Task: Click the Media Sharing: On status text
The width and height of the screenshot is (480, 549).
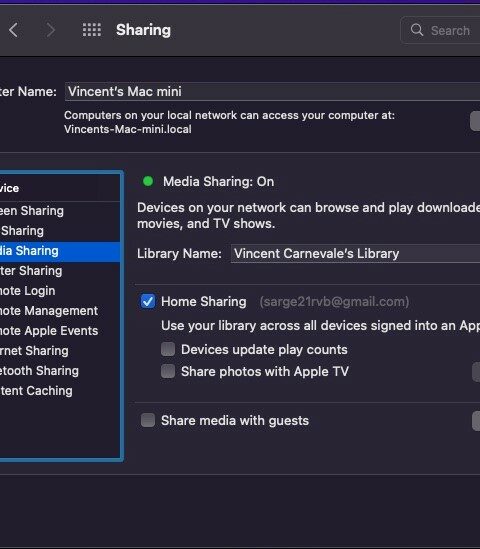Action: click(218, 182)
